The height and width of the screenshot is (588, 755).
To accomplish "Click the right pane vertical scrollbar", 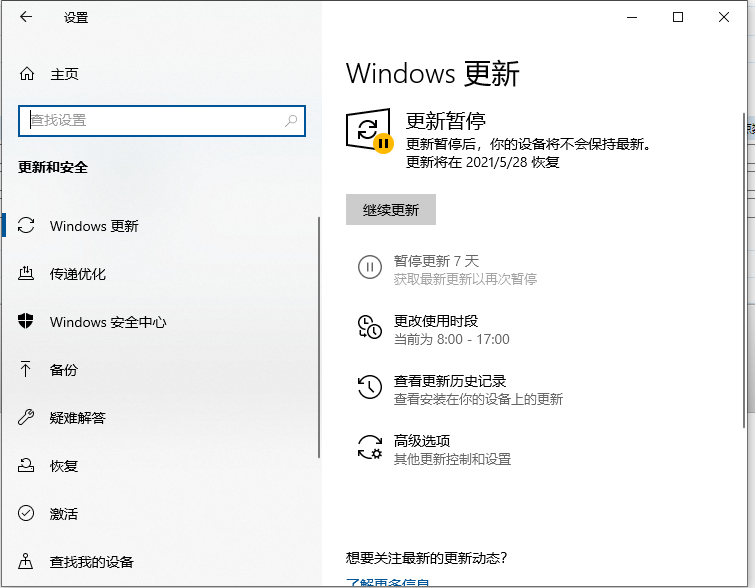I will coord(744,270).
